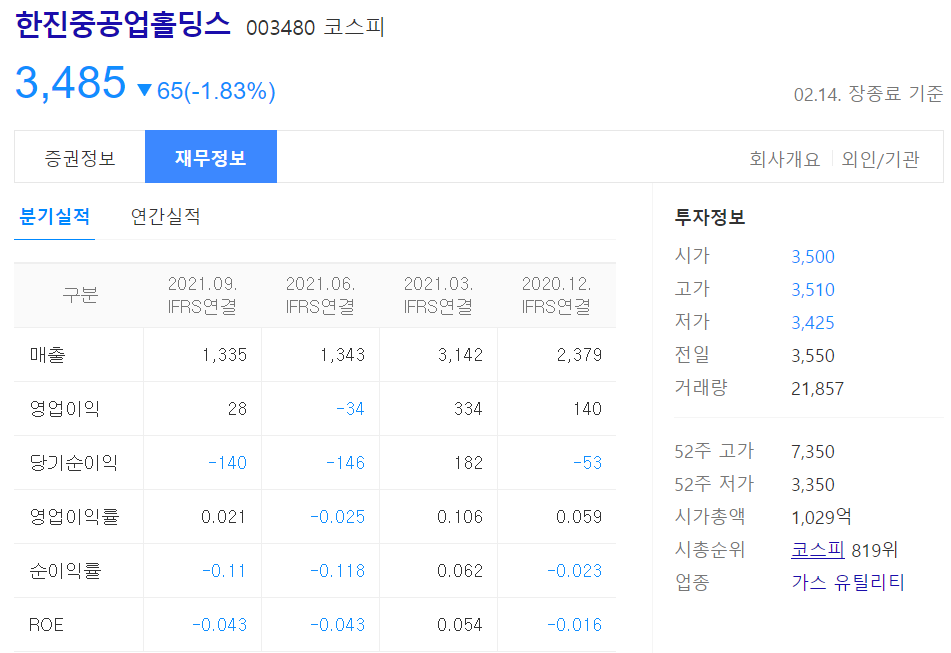
Task: Click the down-triangle price change icon
Action: [144, 91]
